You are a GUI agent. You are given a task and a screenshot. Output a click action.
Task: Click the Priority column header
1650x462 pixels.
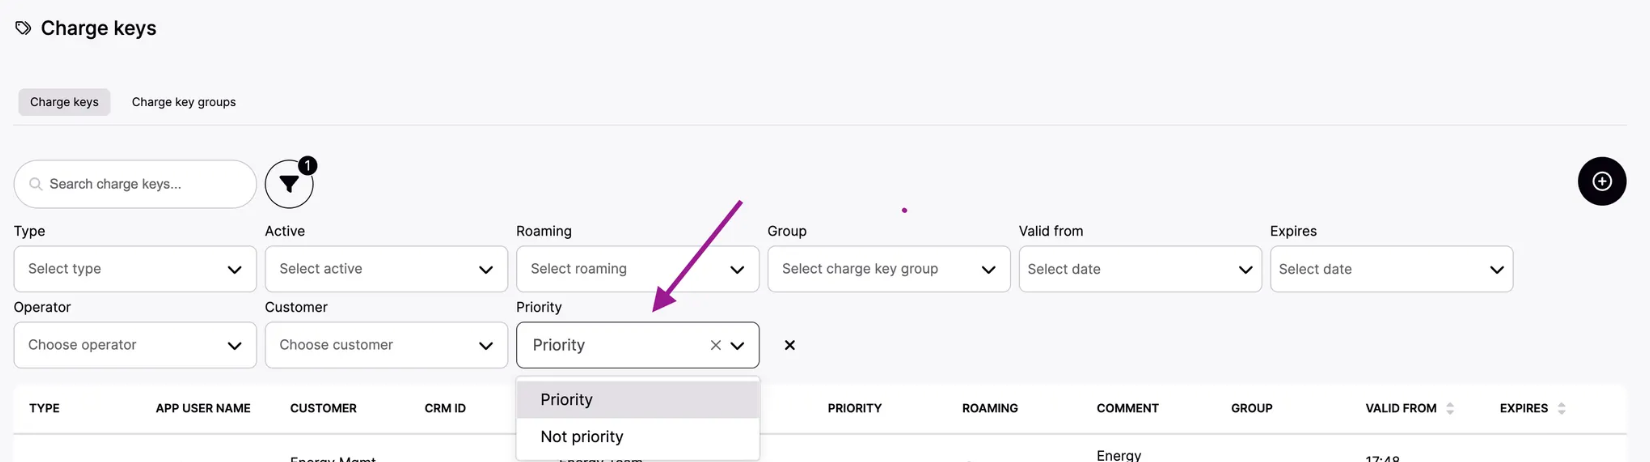tap(854, 408)
